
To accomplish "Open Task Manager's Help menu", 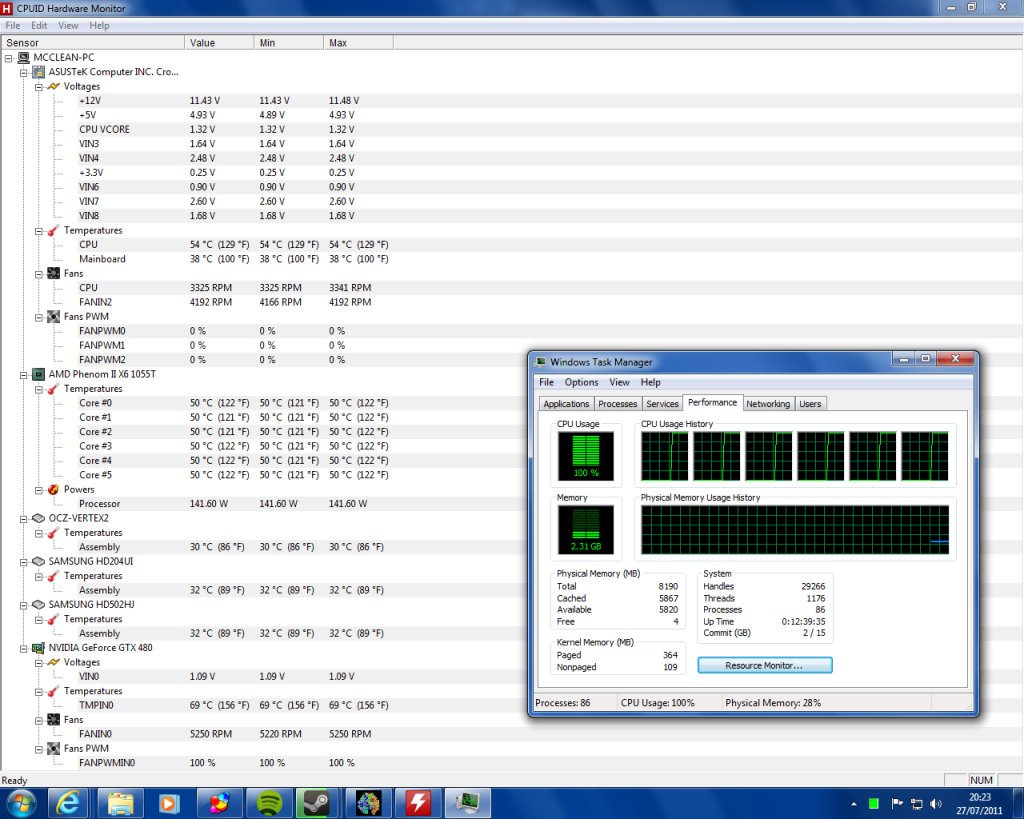I will pyautogui.click(x=650, y=382).
